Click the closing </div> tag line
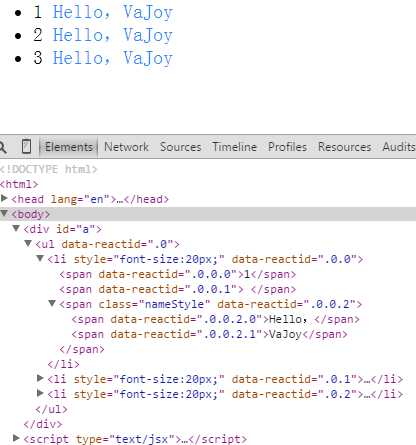This screenshot has width=416, height=445. [43, 424]
